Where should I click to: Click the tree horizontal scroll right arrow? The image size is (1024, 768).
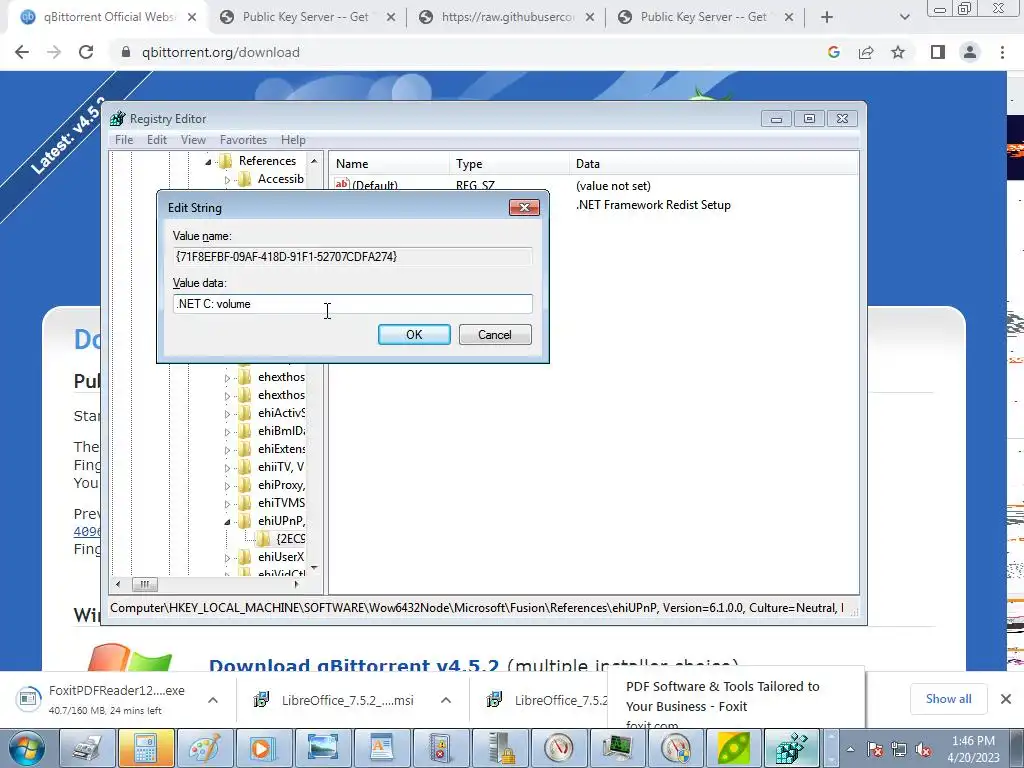click(x=296, y=584)
